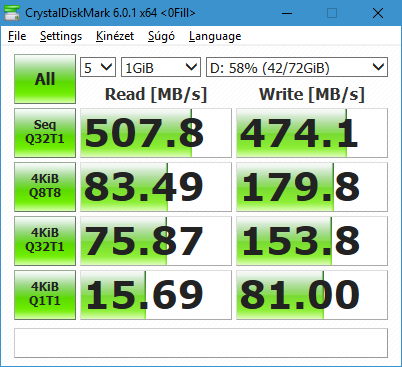Expand the 1GiB test size dropdown
The width and height of the screenshot is (402, 367).
click(161, 67)
